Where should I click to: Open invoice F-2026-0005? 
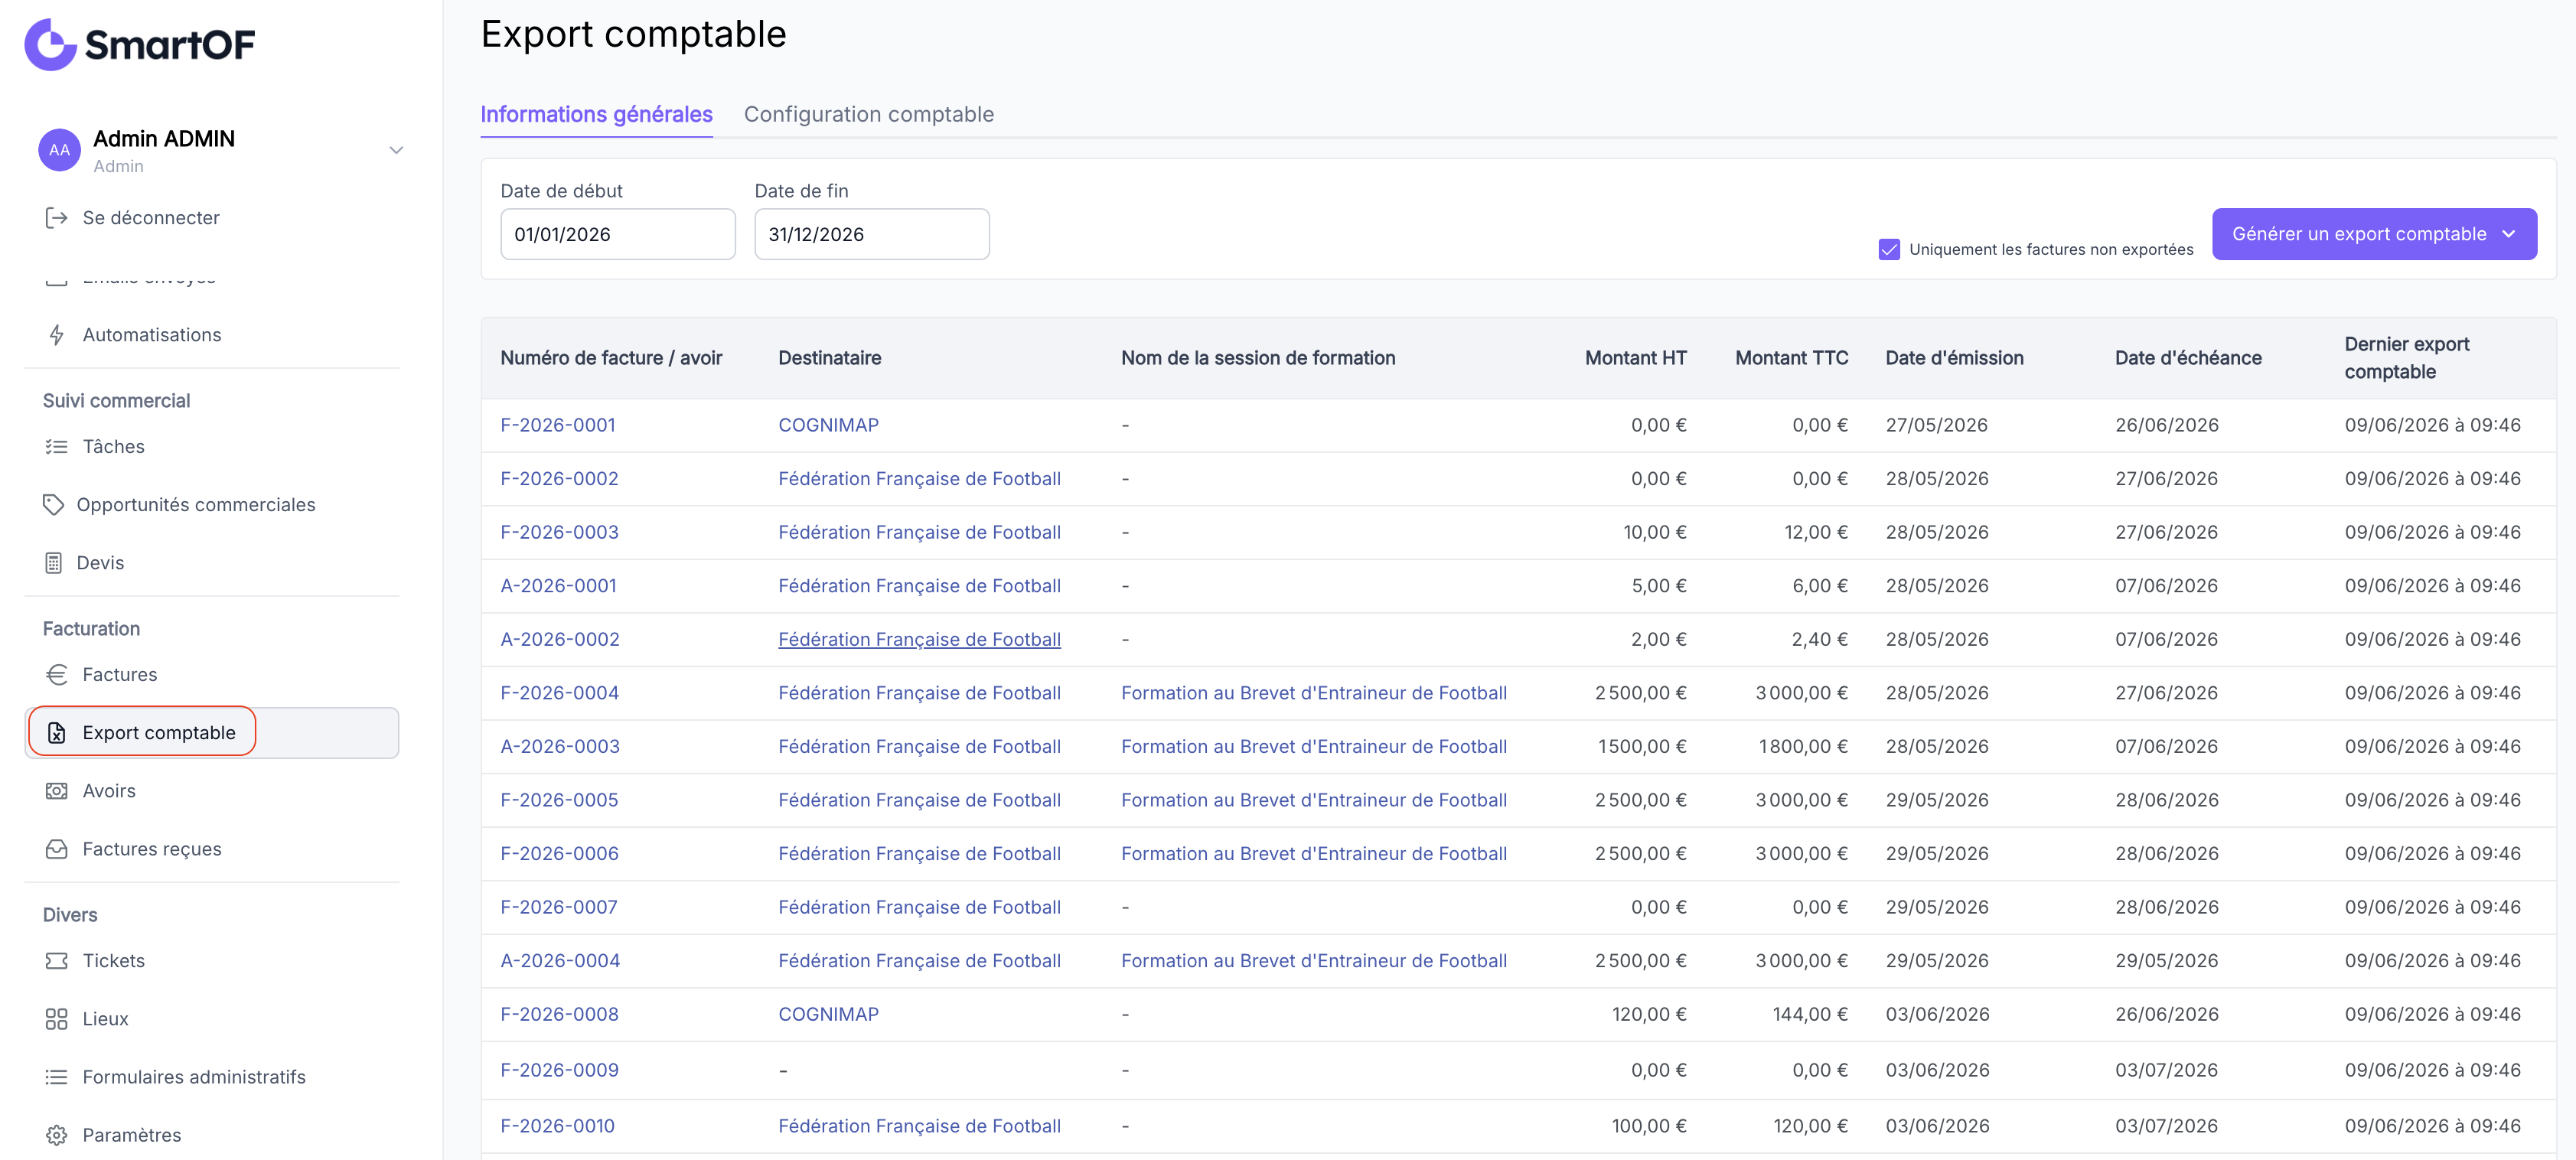tap(559, 800)
